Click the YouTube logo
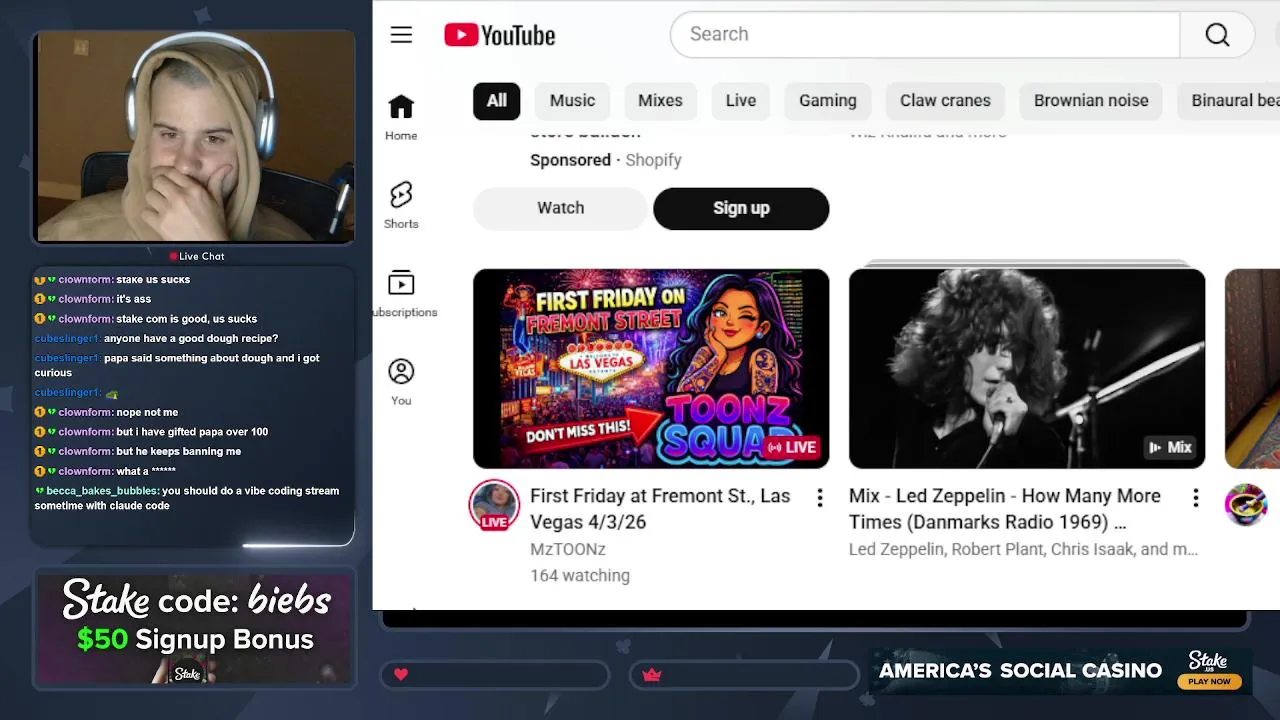1280x720 pixels. tap(500, 35)
